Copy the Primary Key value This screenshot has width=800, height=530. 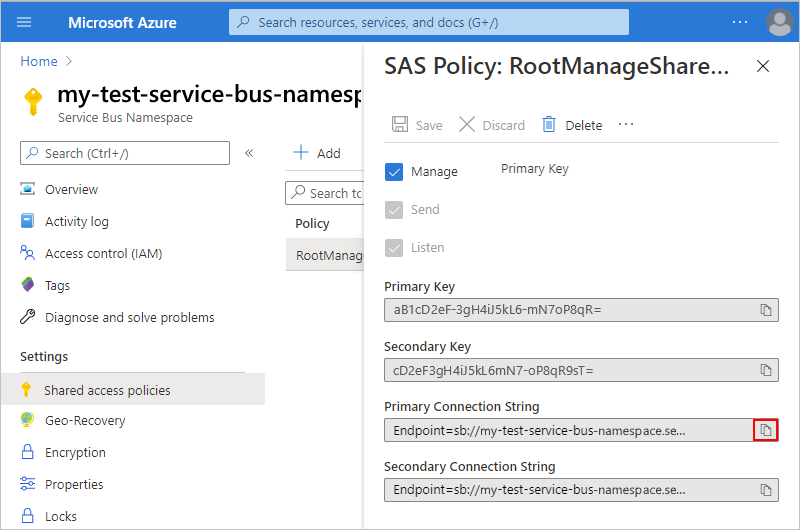[x=766, y=310]
